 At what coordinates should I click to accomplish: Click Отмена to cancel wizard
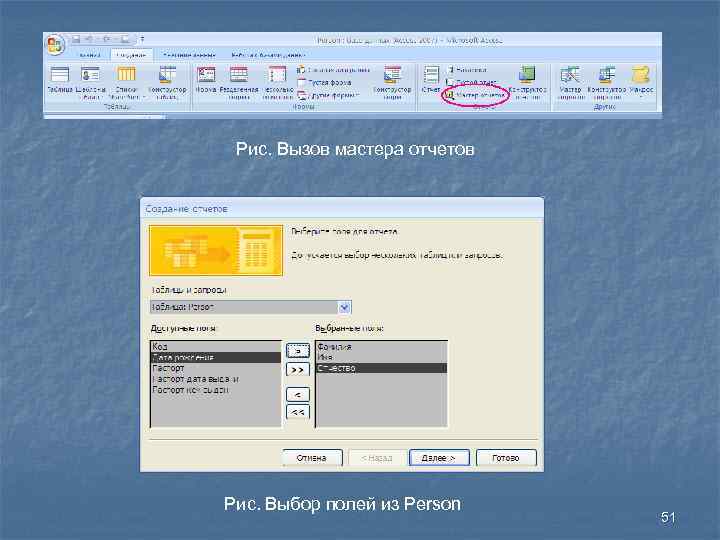tap(312, 458)
